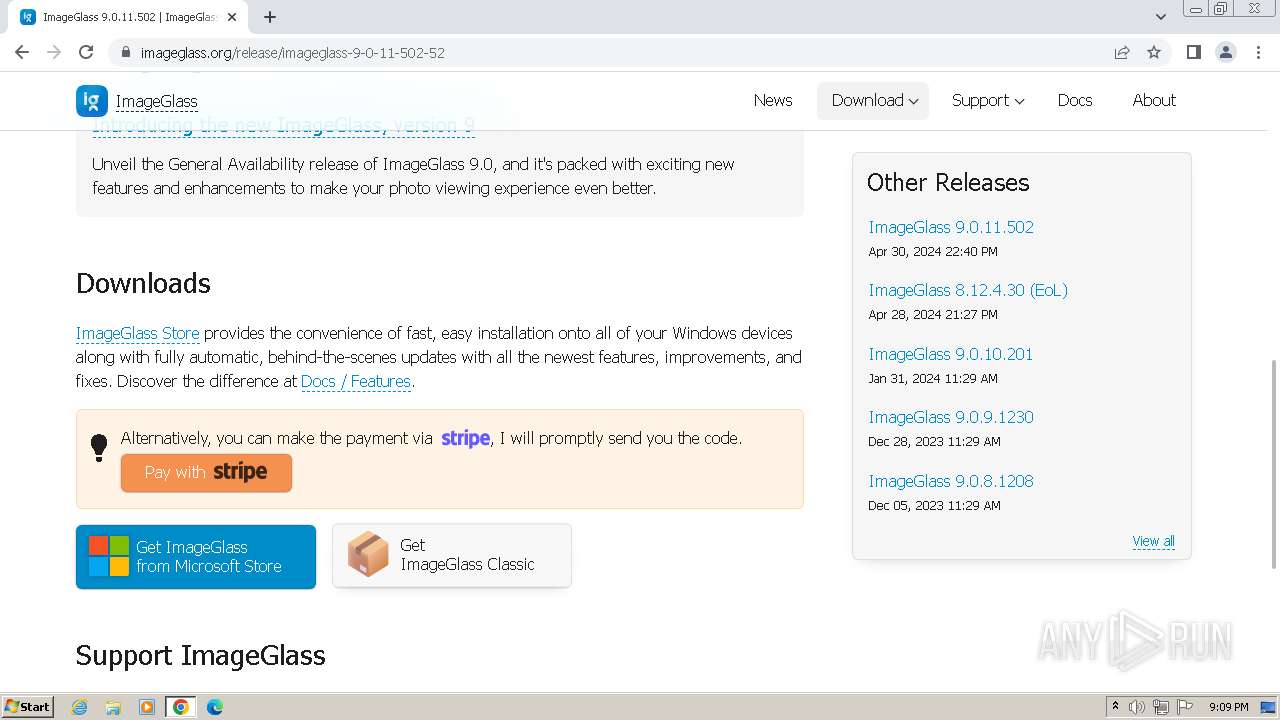This screenshot has height=720, width=1280.
Task: Click the package box icon for Classic
Action: 368,554
